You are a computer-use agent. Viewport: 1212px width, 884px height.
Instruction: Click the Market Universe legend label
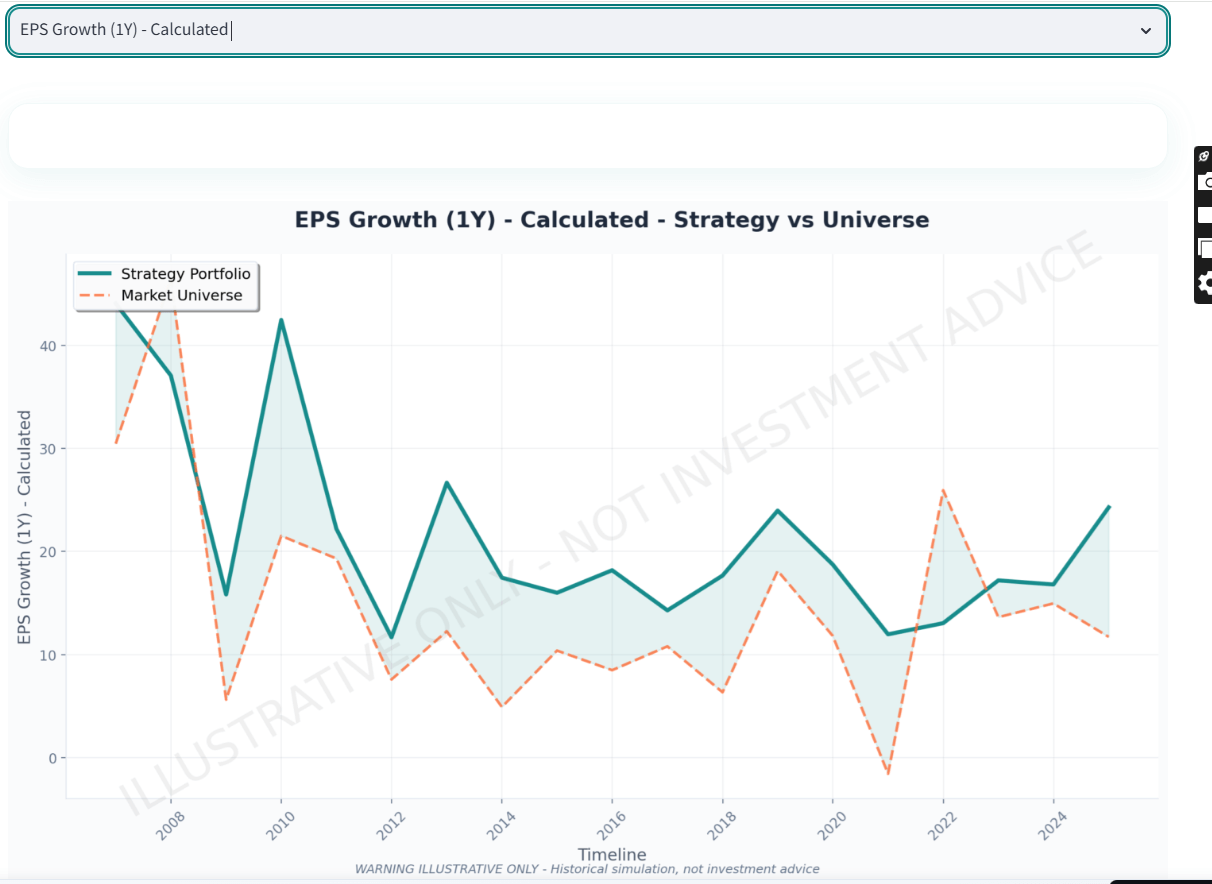tap(181, 295)
